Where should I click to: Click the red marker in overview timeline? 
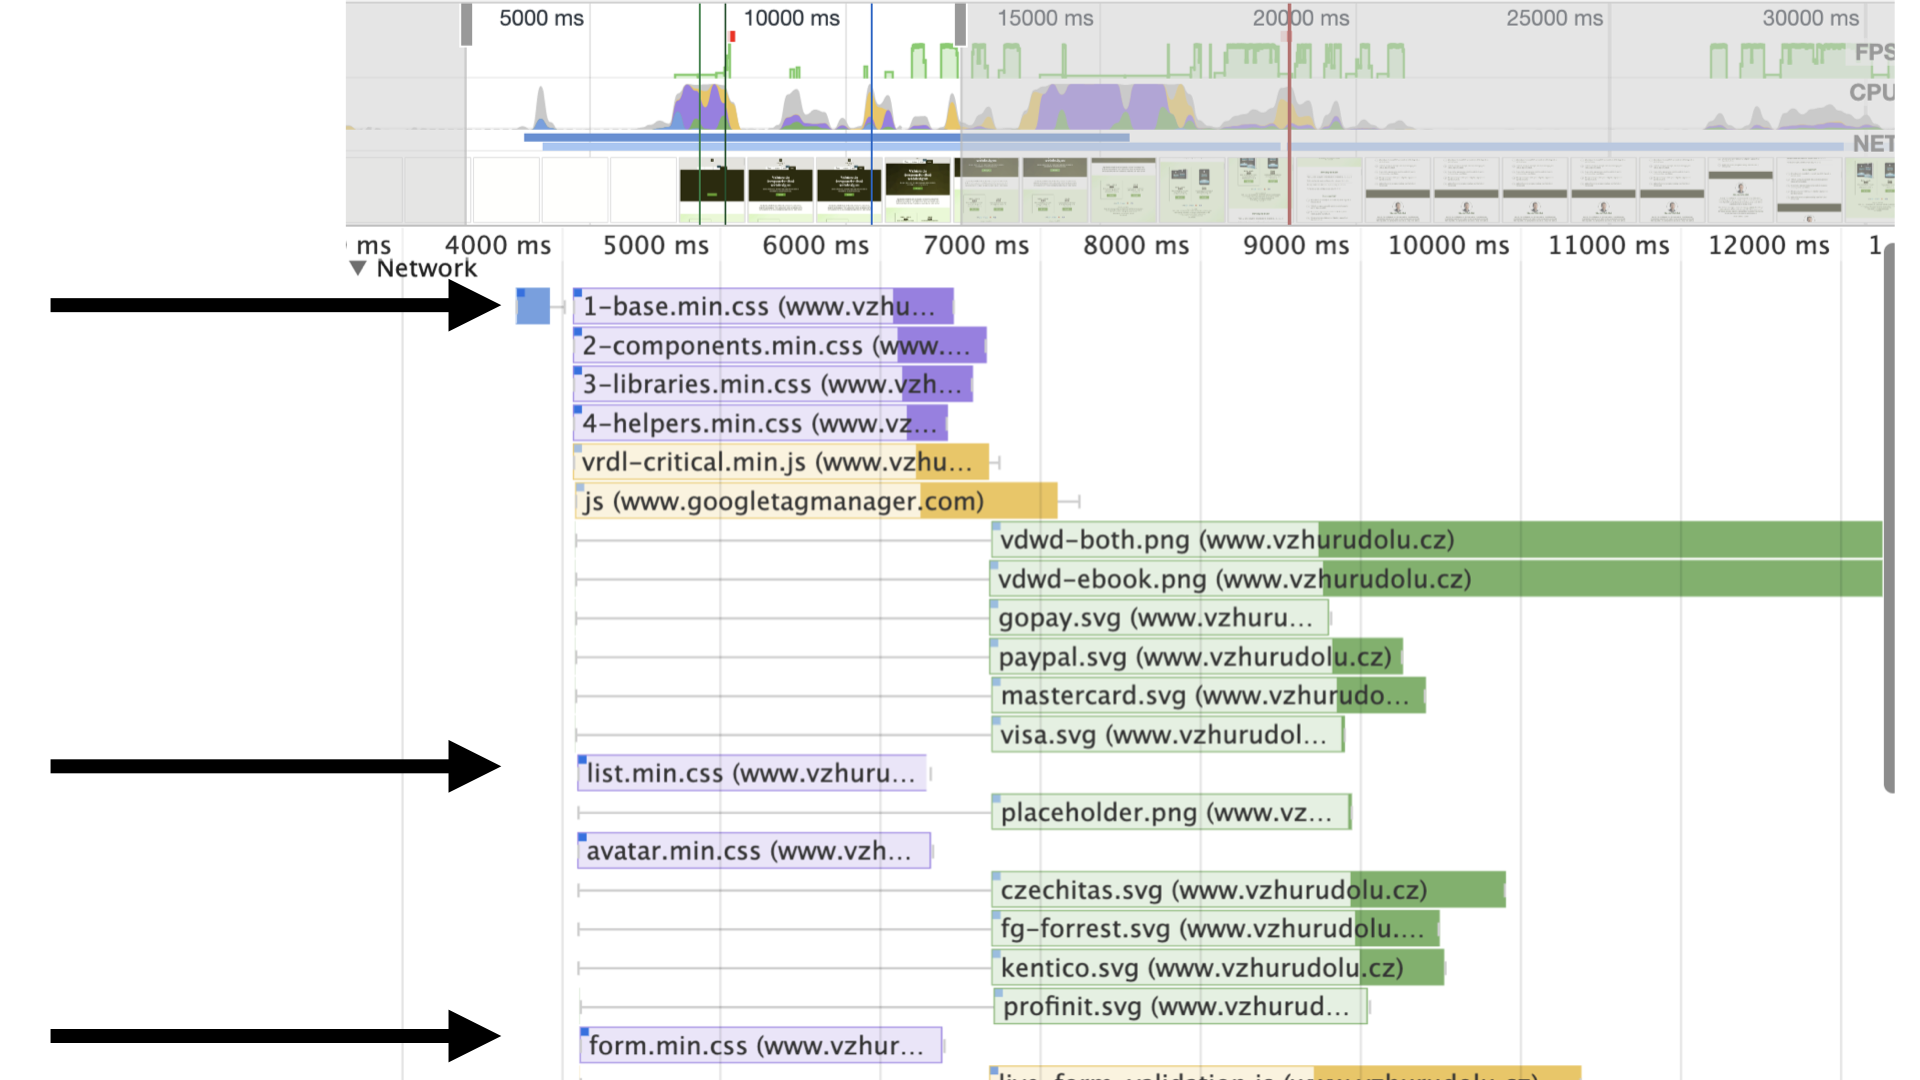(733, 37)
